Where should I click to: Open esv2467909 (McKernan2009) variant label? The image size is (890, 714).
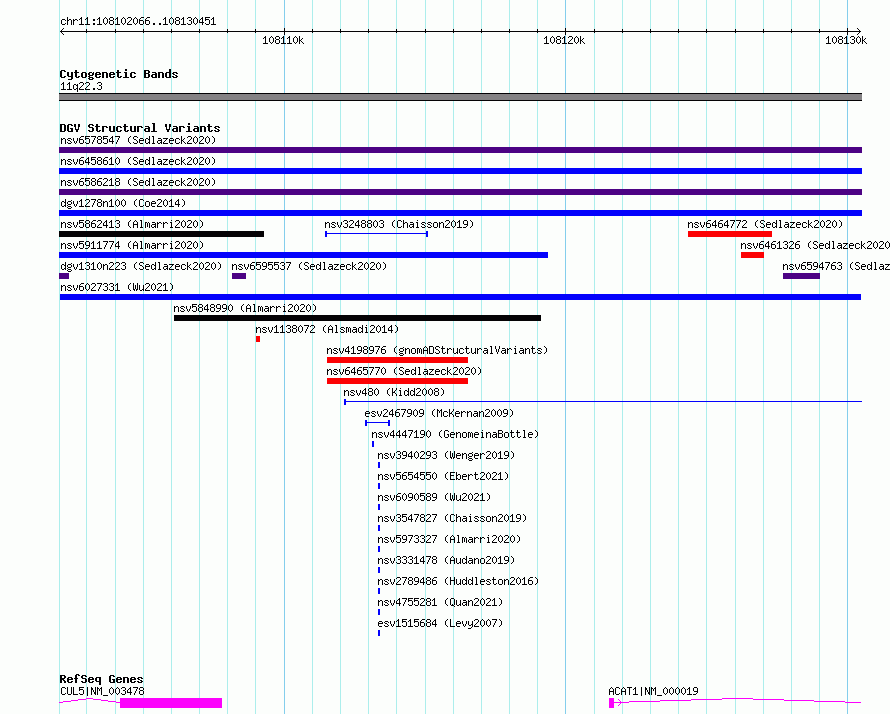pos(439,413)
